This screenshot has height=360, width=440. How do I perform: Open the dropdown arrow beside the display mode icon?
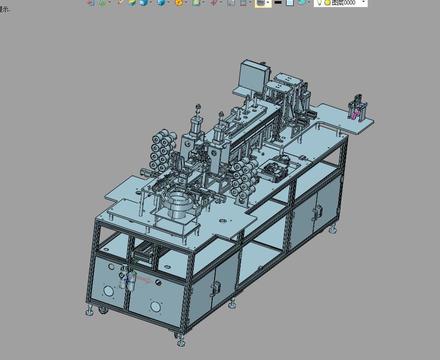(268, 3)
